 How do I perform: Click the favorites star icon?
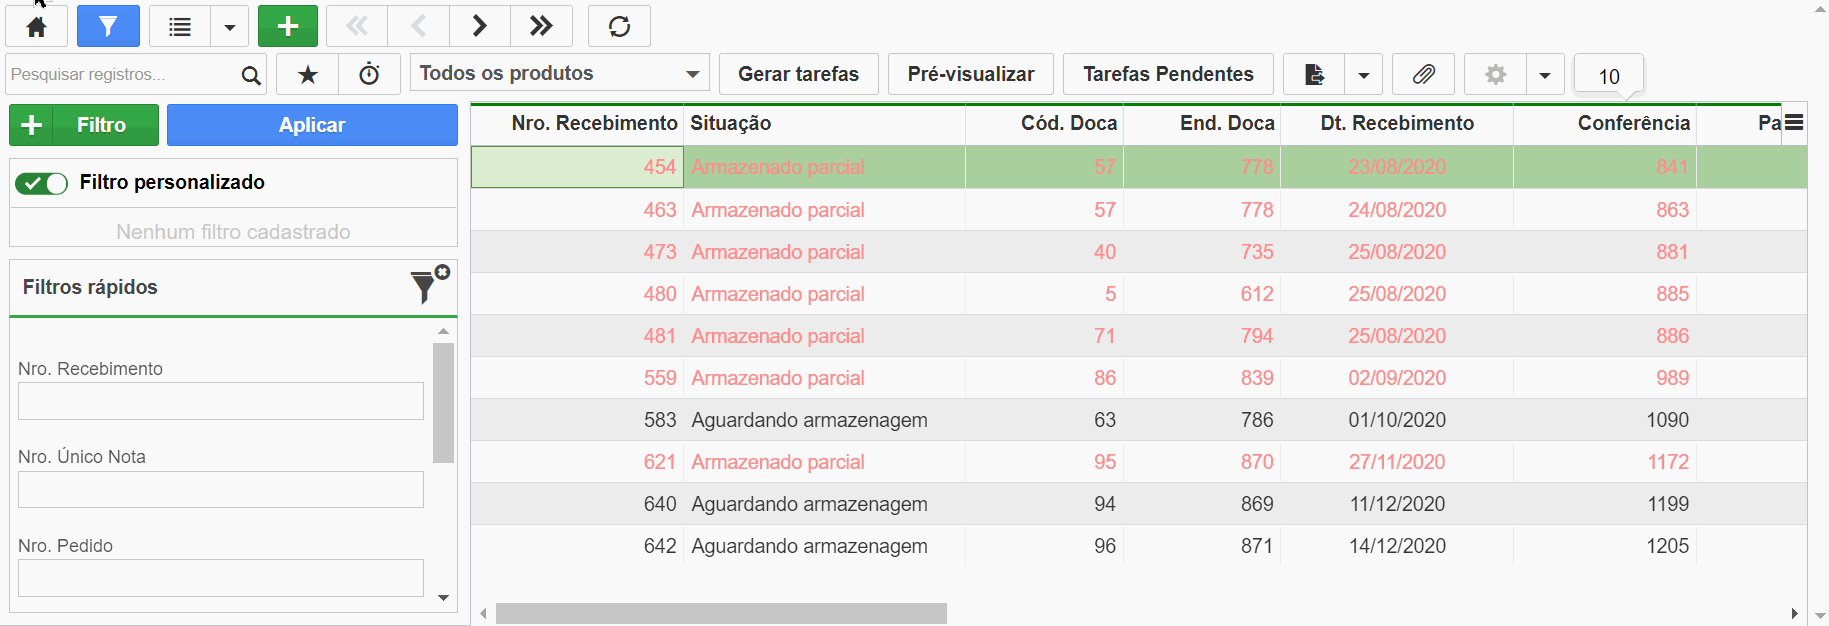point(308,74)
